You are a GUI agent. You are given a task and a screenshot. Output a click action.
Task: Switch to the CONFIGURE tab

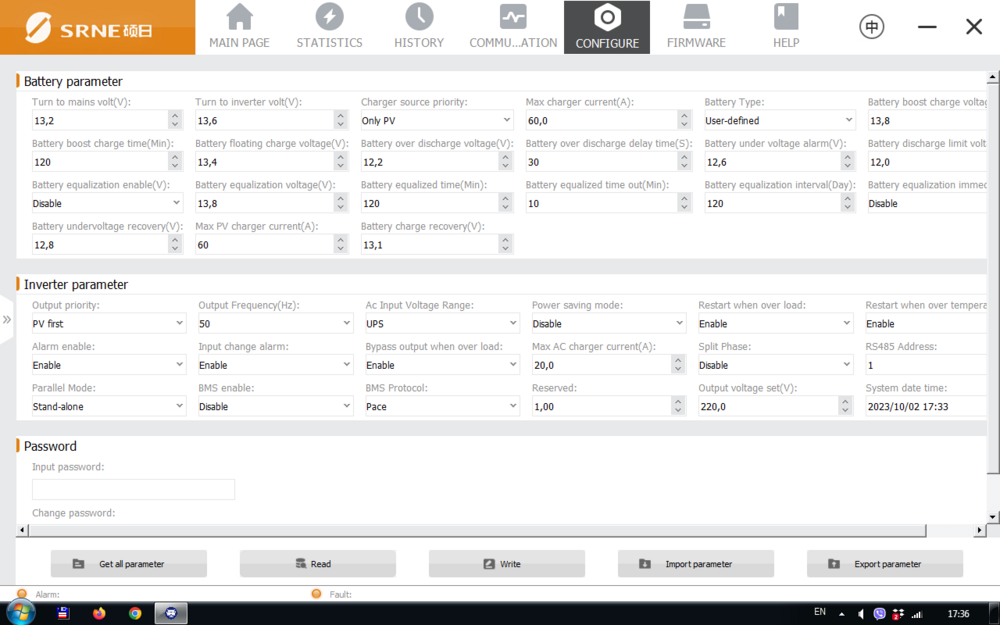606,26
